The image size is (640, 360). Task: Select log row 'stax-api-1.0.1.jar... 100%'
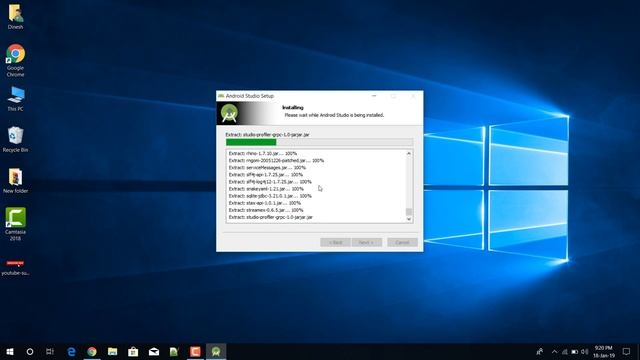click(264, 203)
